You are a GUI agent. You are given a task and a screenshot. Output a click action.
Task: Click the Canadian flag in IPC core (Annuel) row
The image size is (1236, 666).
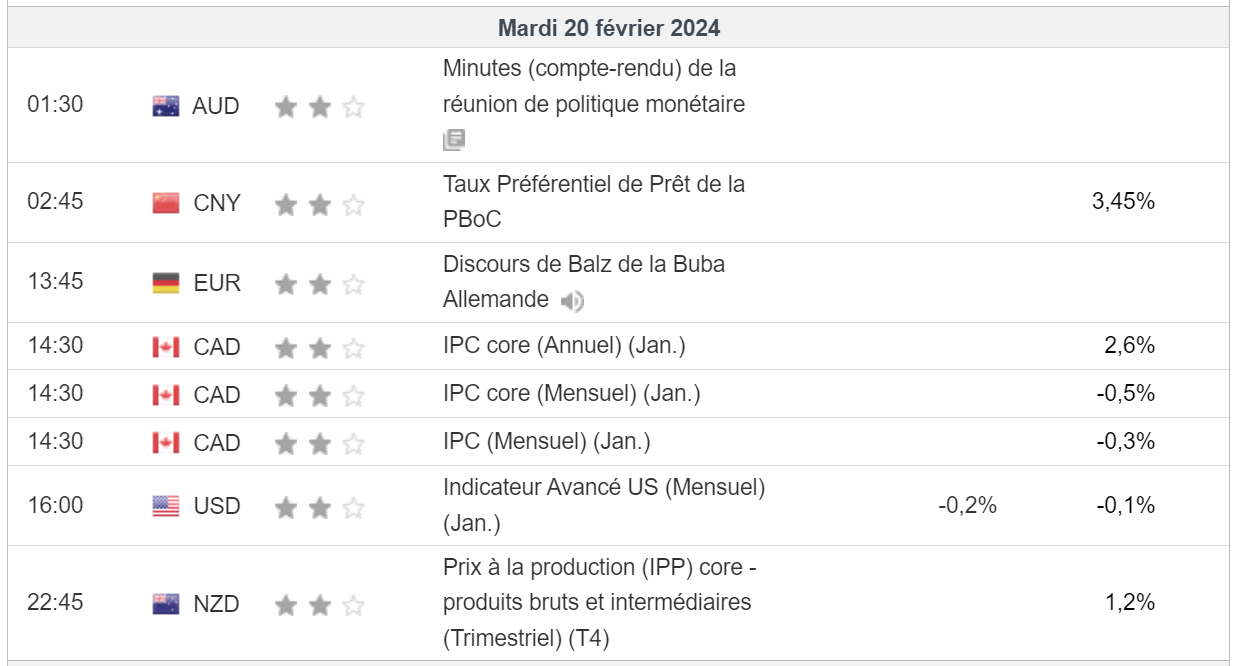(166, 347)
